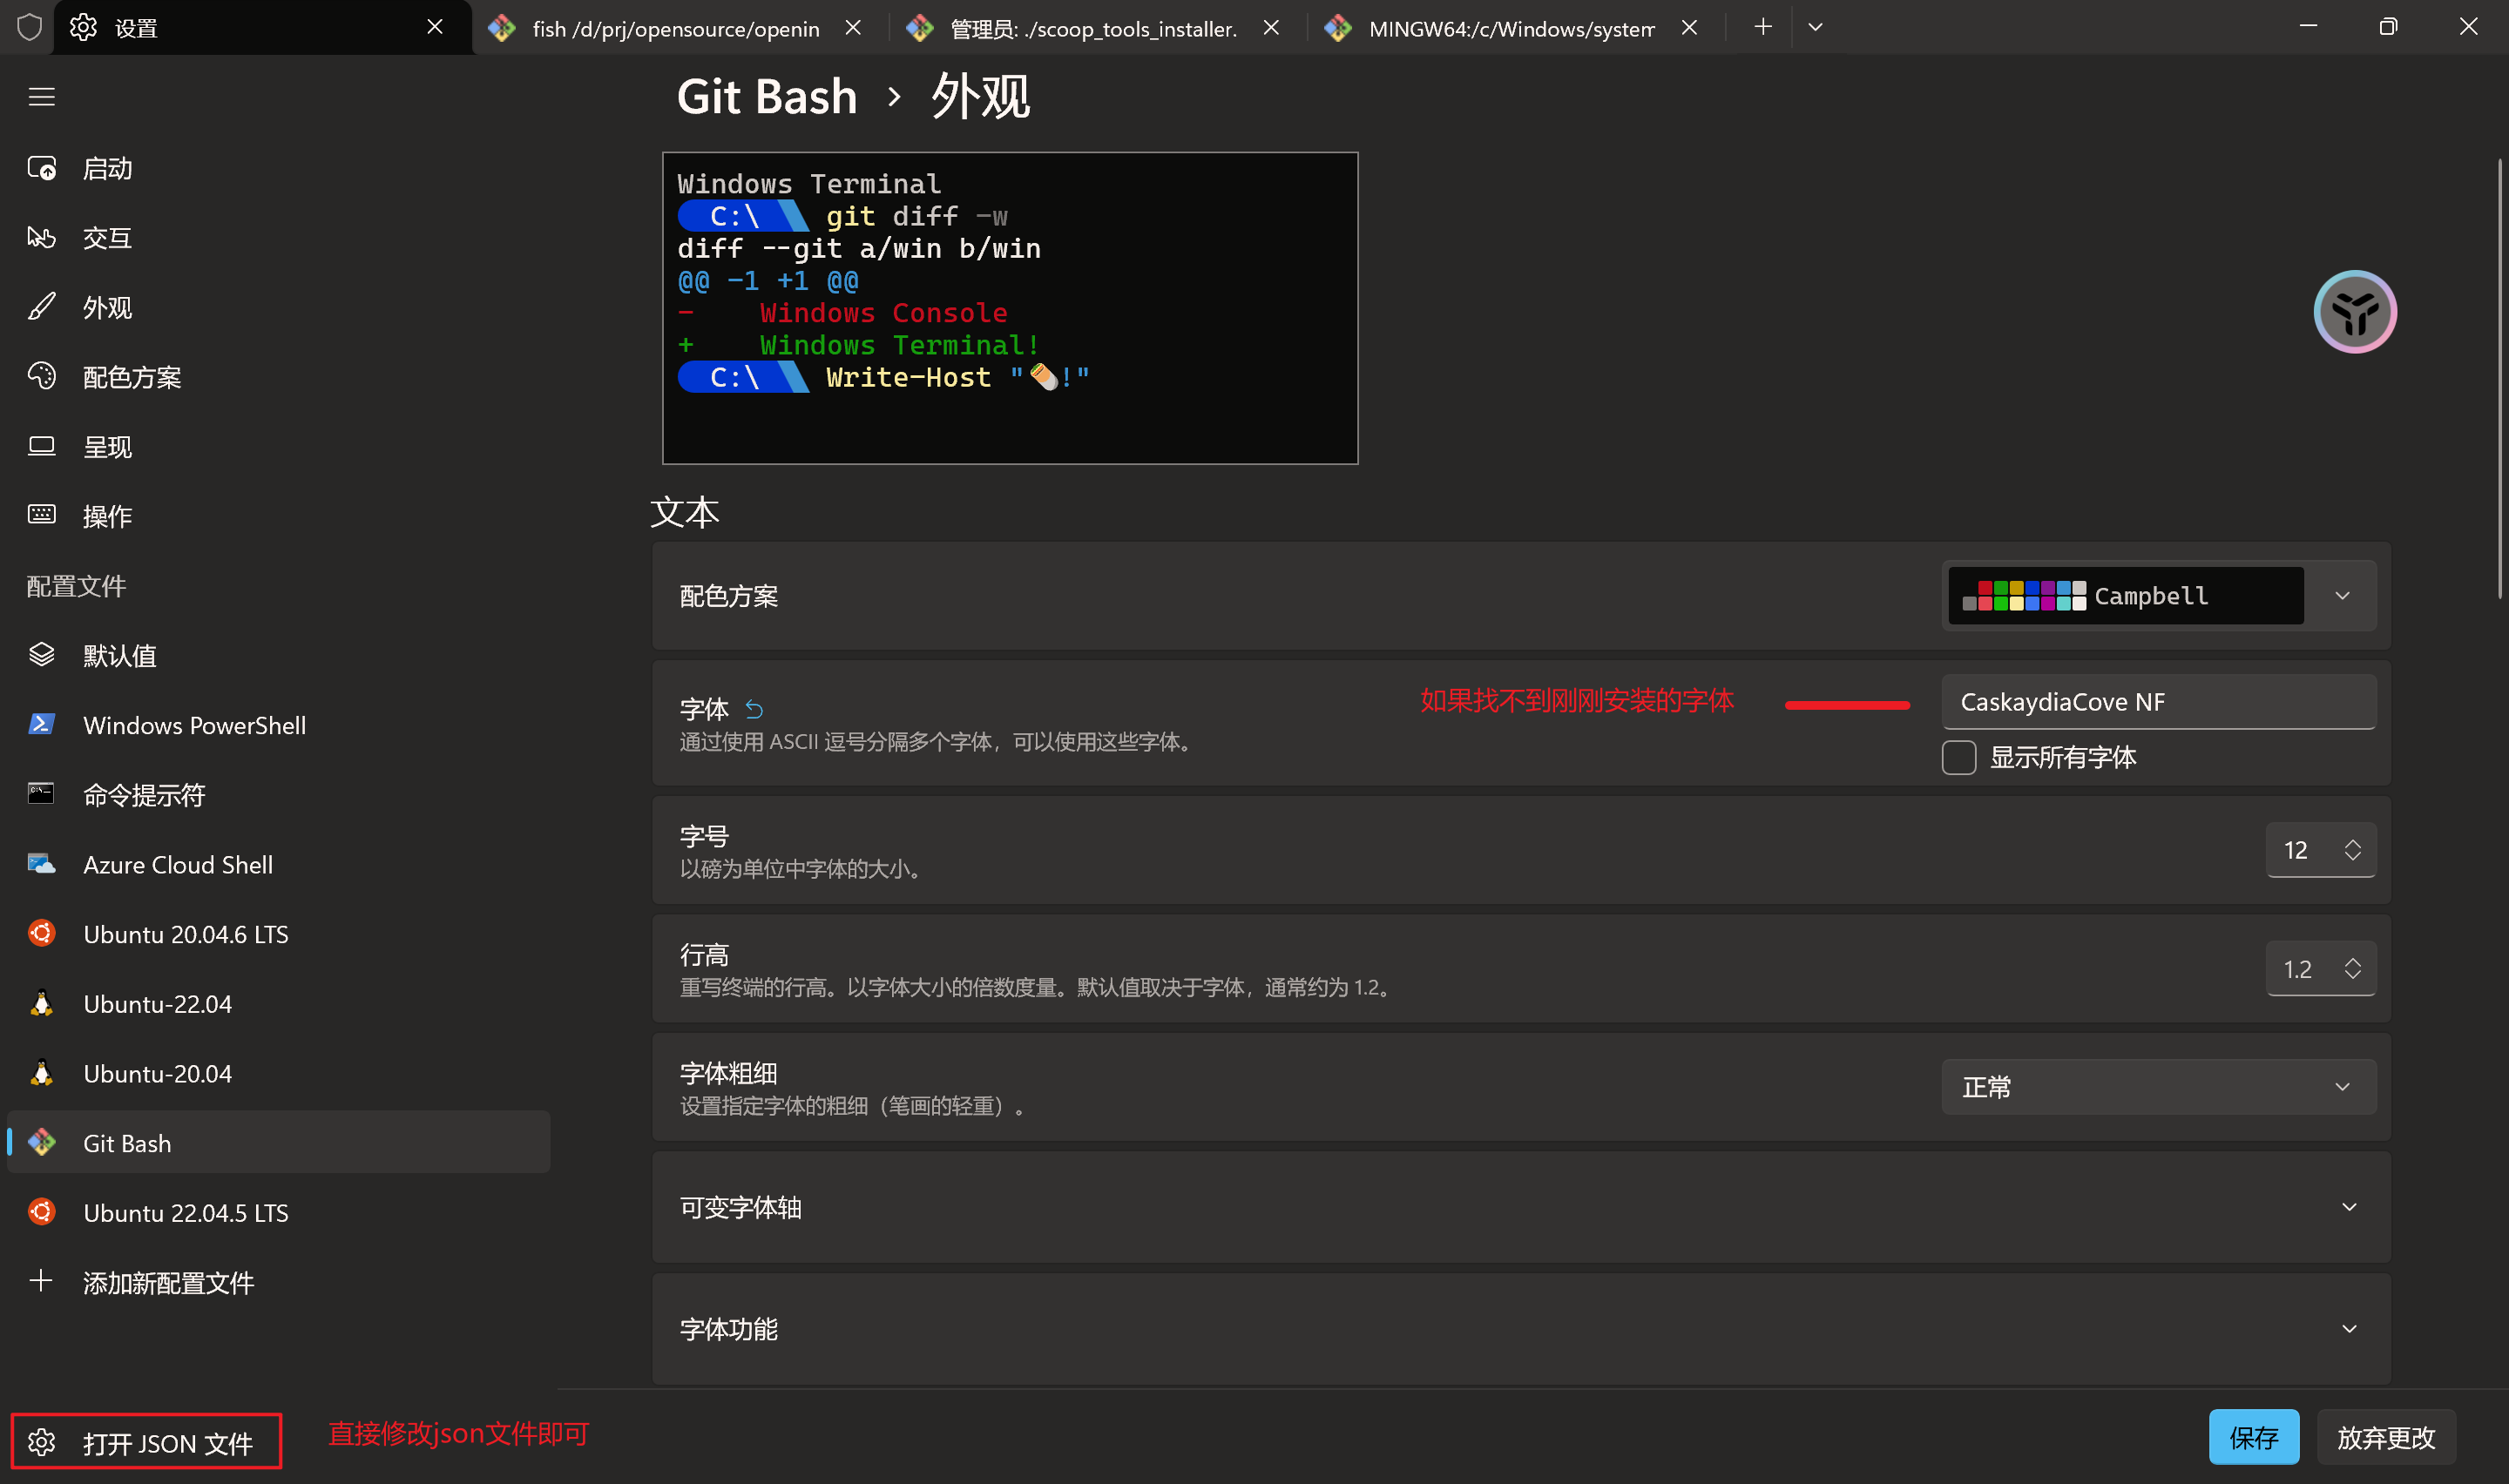The image size is (2509, 1484).
Task: Open the 交互 interaction settings page
Action: [279, 238]
